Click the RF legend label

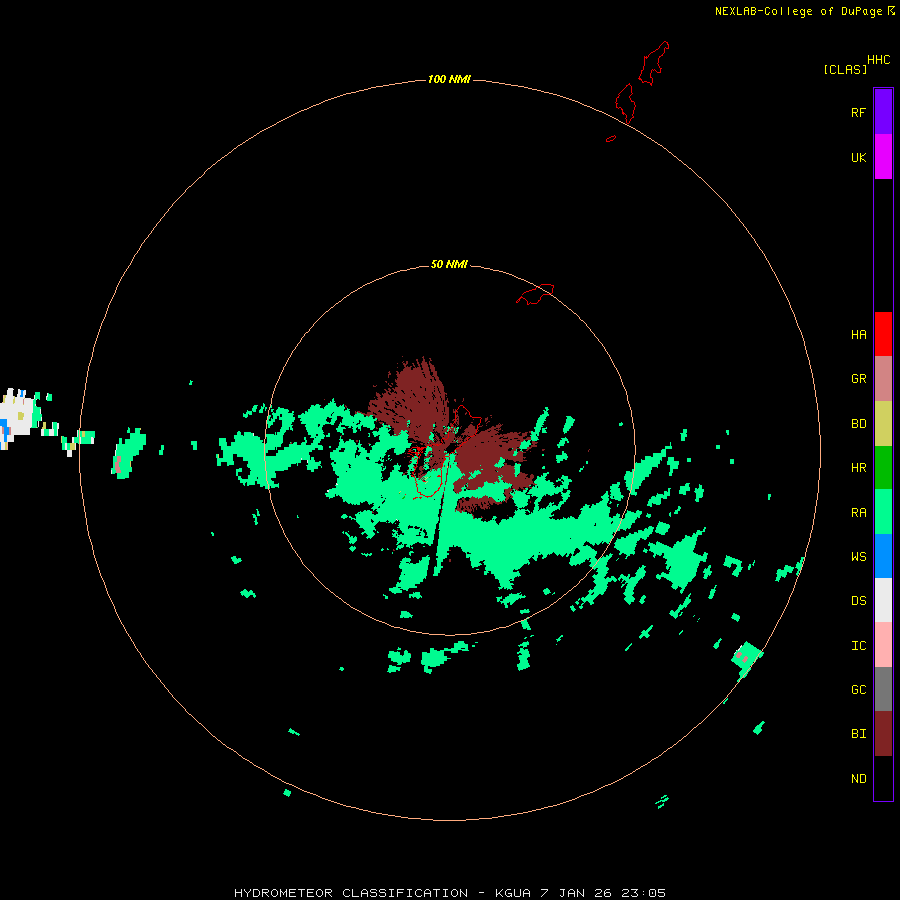coord(858,112)
